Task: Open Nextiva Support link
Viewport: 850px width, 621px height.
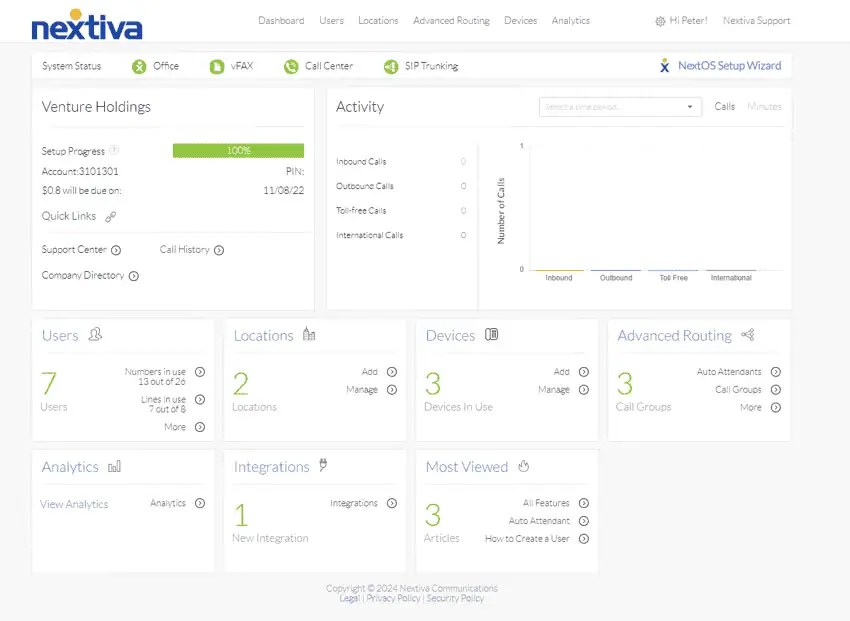Action: [756, 21]
